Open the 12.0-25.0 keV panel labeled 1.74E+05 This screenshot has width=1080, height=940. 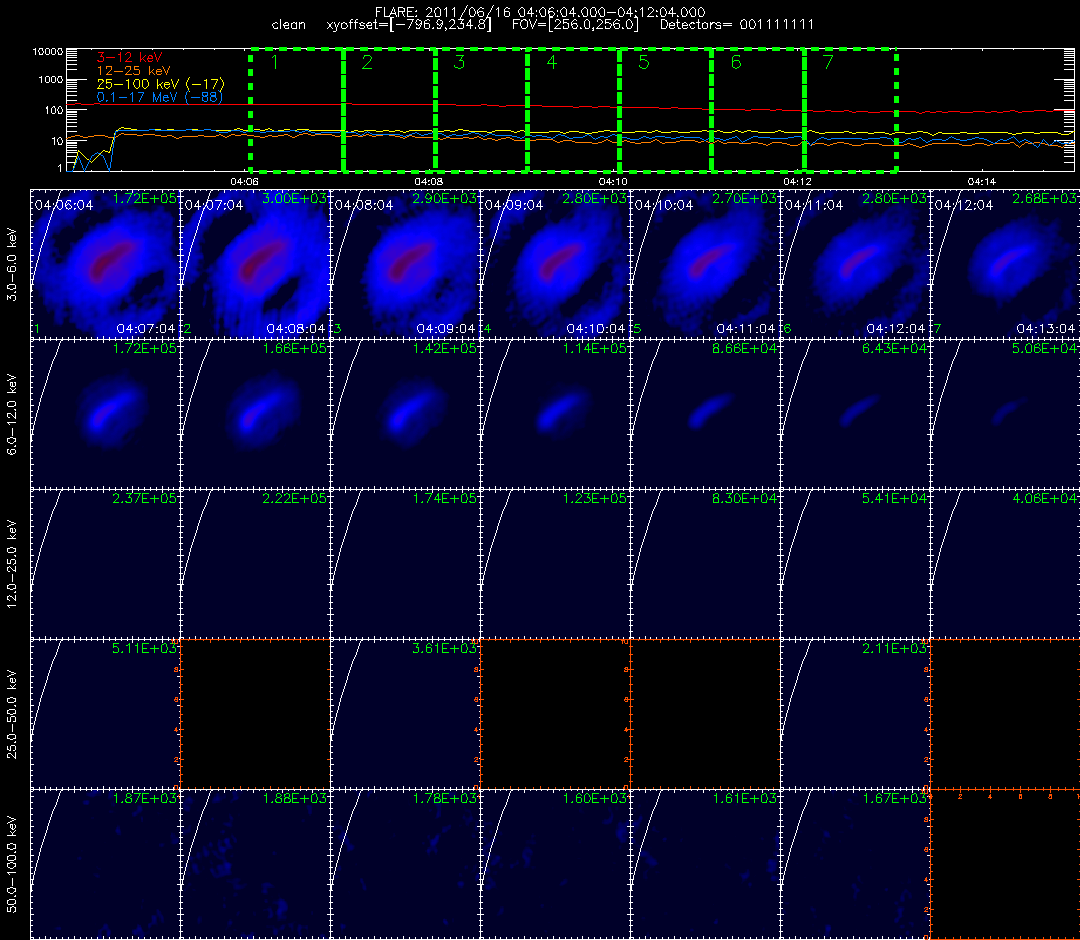click(406, 564)
